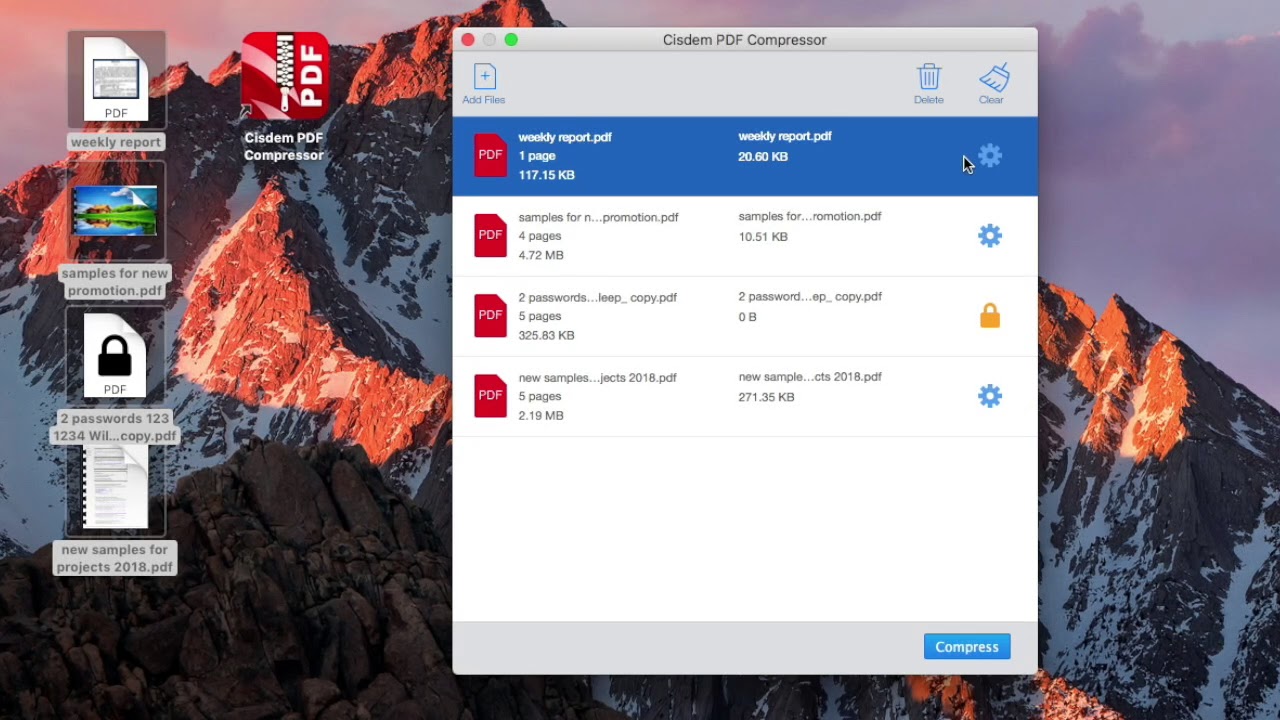The width and height of the screenshot is (1280, 720).
Task: Click the Add Files label
Action: tap(484, 100)
